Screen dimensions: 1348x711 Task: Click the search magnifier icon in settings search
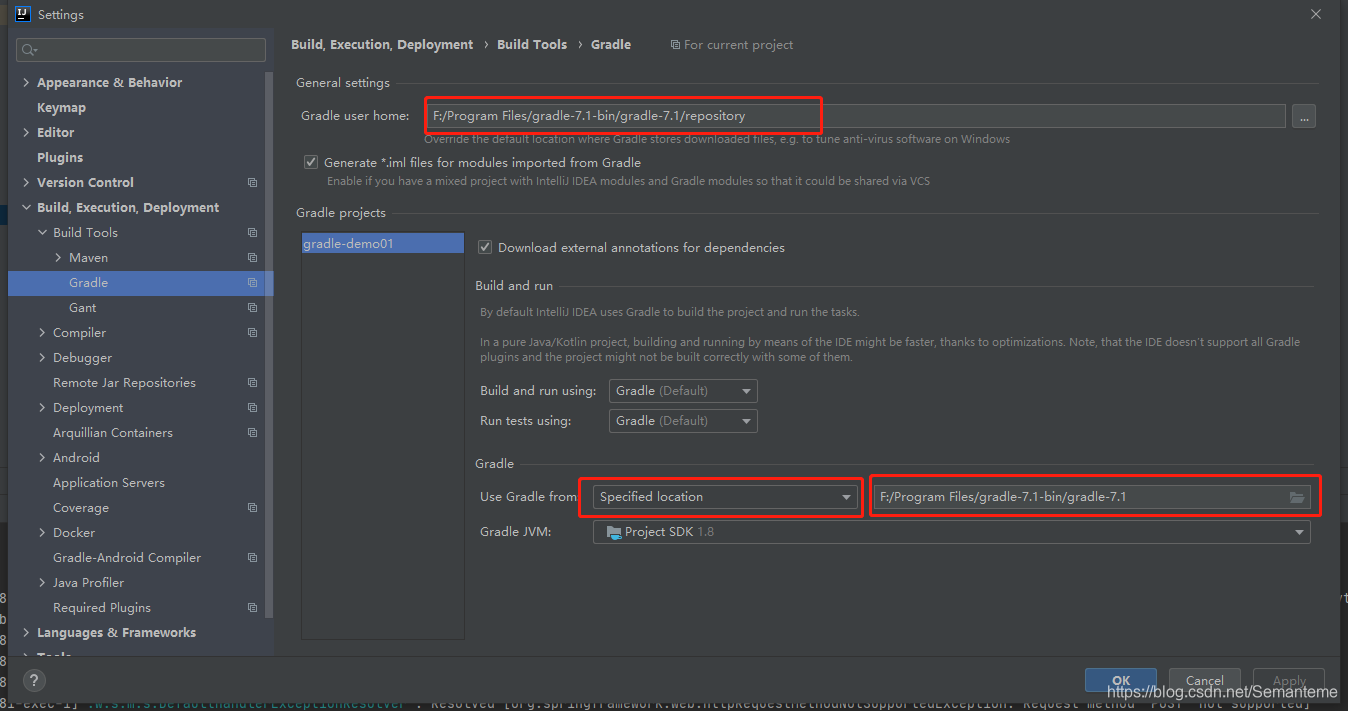tap(29, 50)
